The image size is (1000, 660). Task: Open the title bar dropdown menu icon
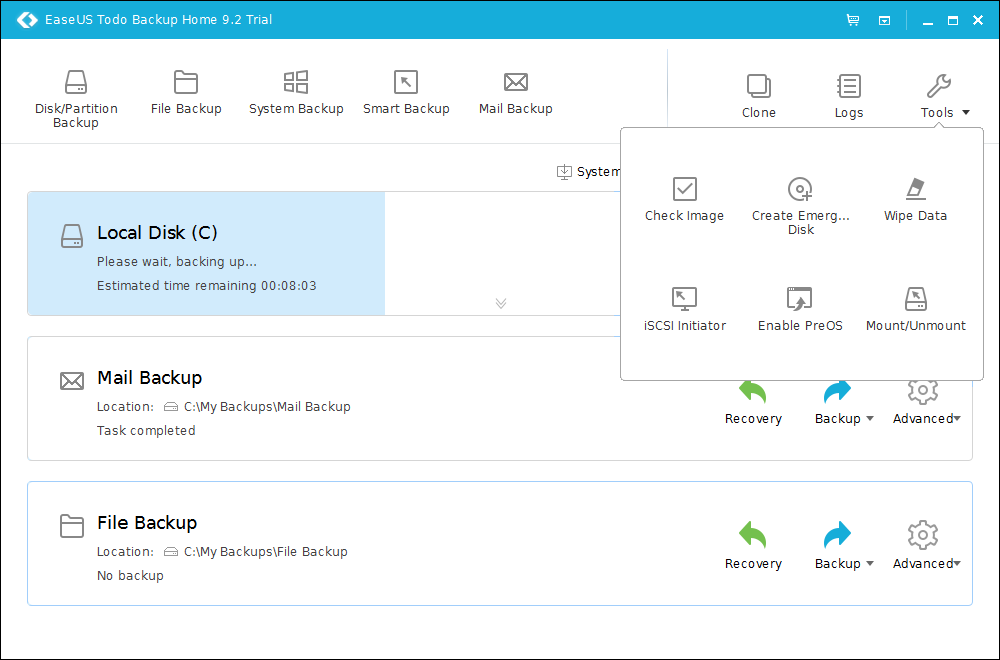[x=884, y=20]
